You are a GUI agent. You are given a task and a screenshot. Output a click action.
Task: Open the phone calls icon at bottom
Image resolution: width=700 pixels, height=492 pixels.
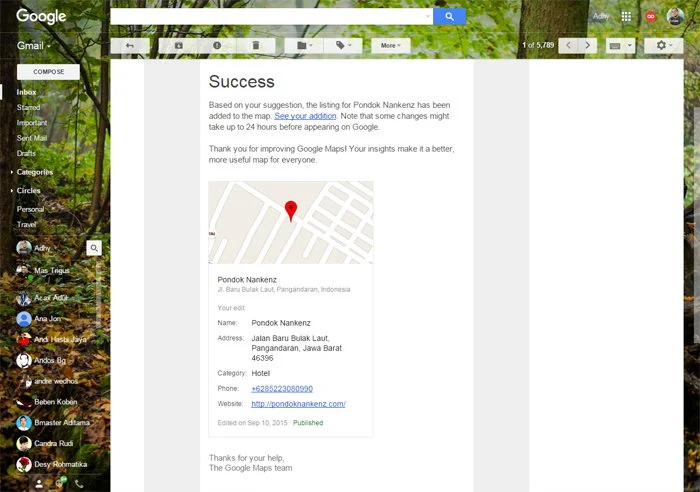tap(79, 484)
